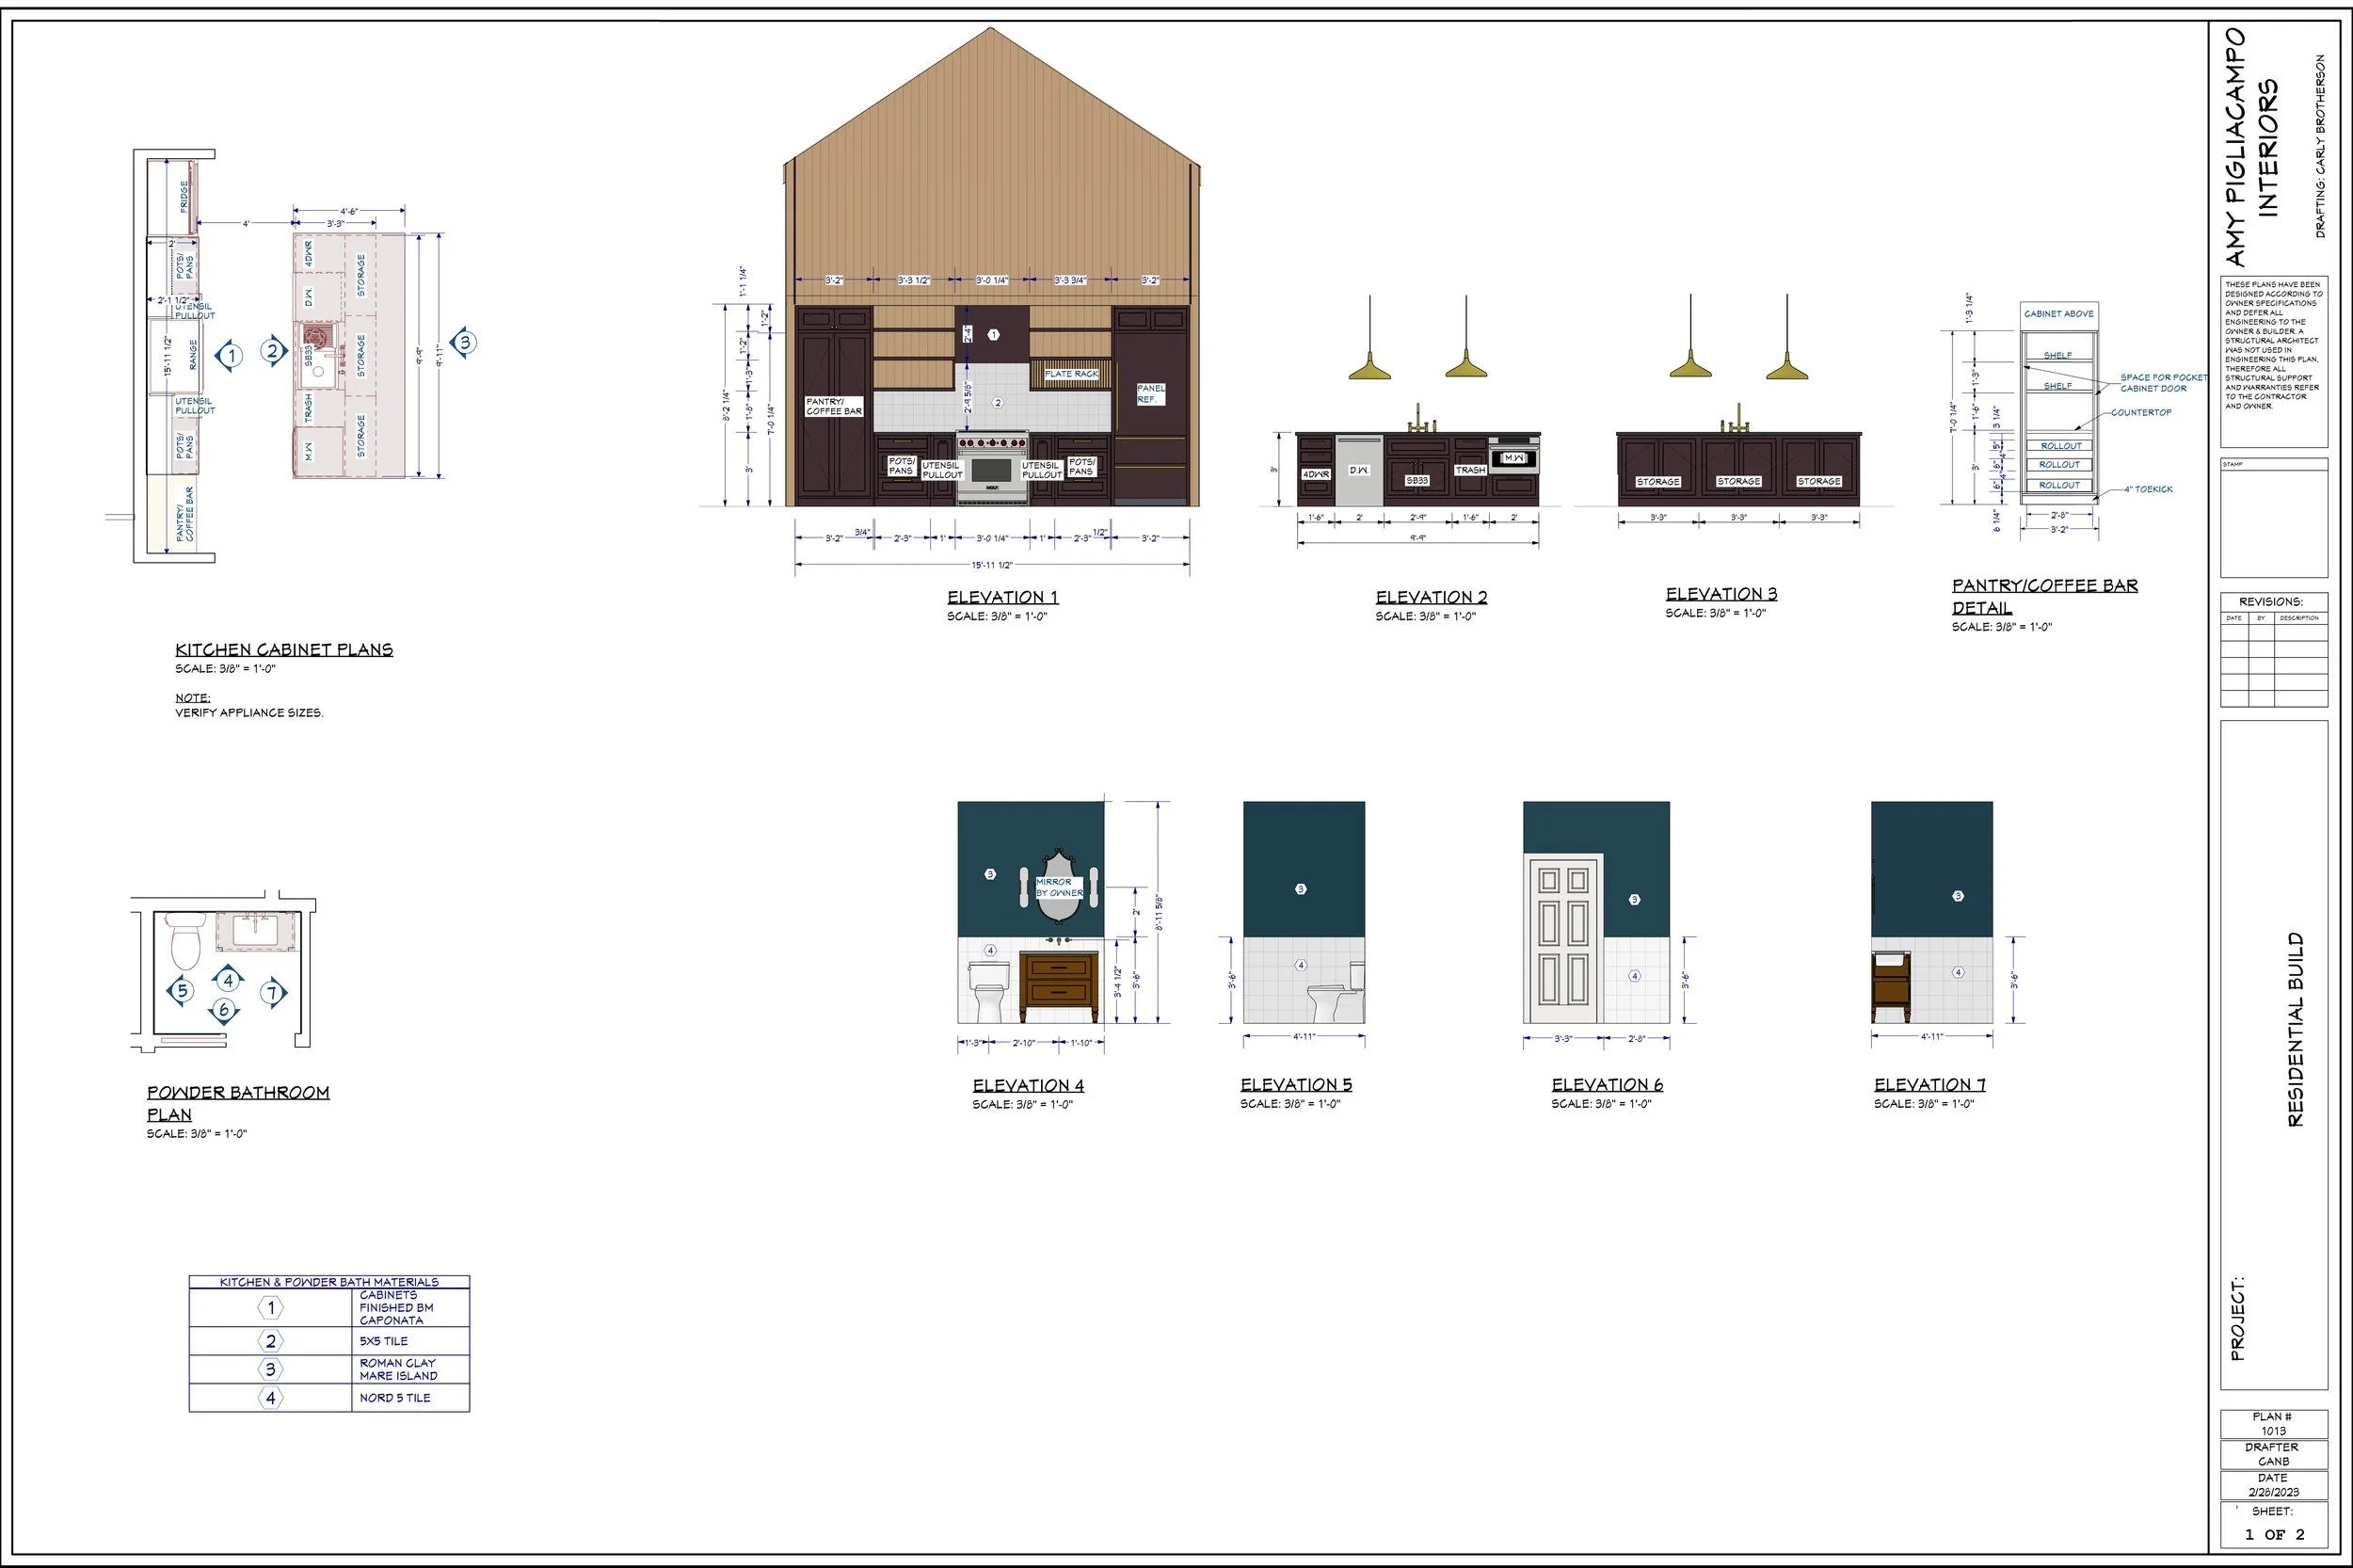
Task: Click the "REVISIONS:" title block header
Action: (2270, 602)
